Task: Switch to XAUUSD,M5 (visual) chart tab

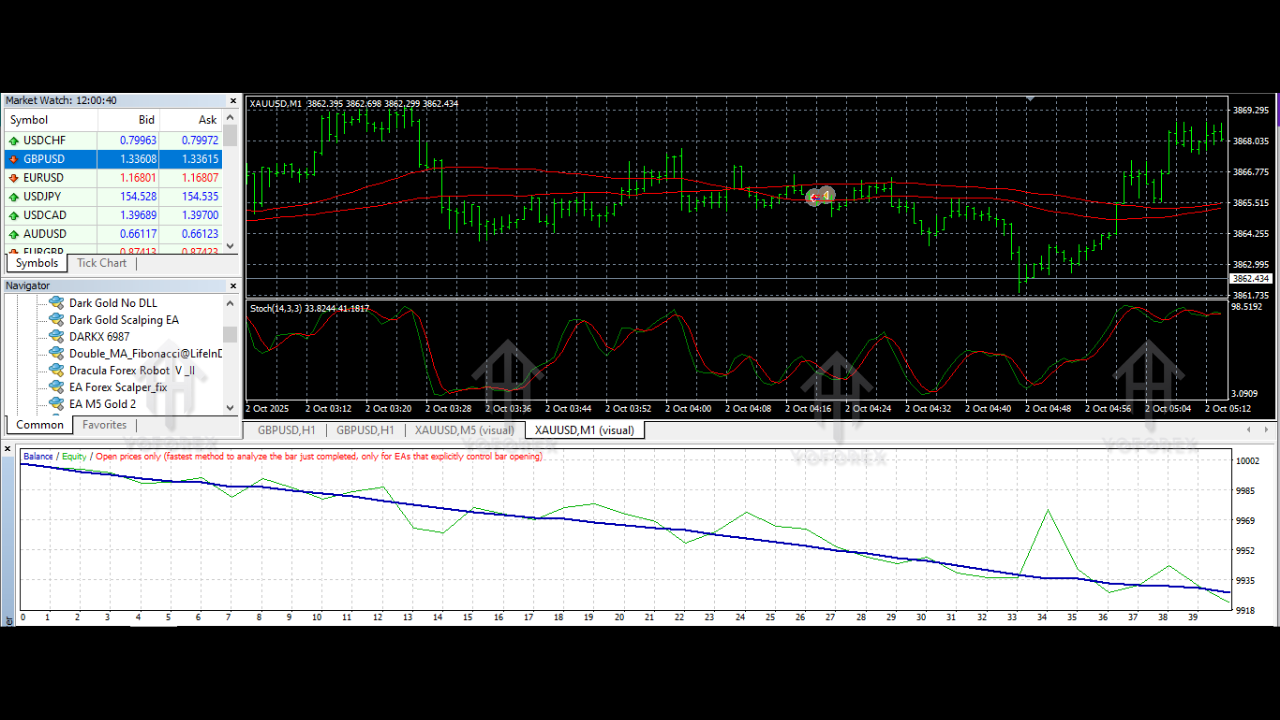Action: point(464,430)
